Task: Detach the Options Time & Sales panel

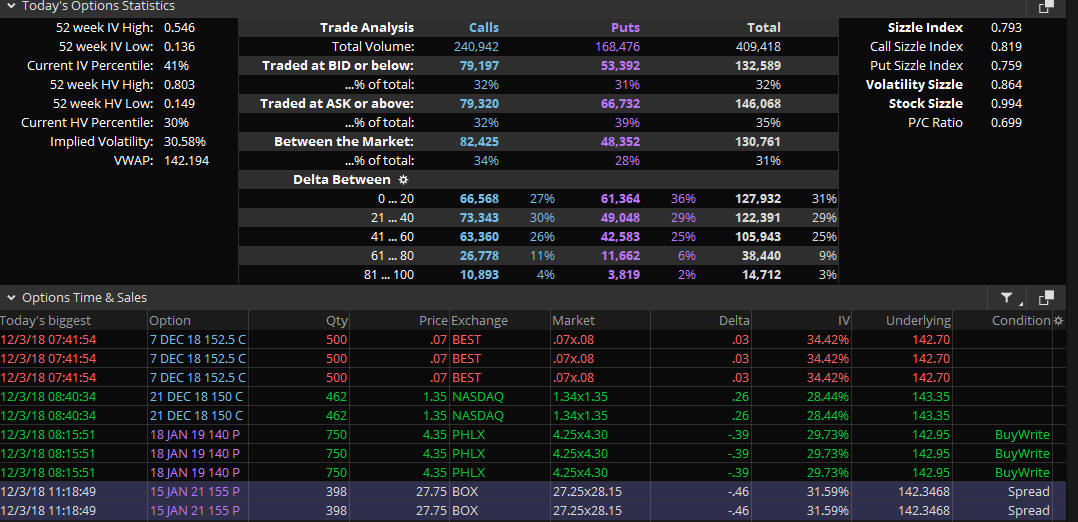Action: (x=1046, y=298)
